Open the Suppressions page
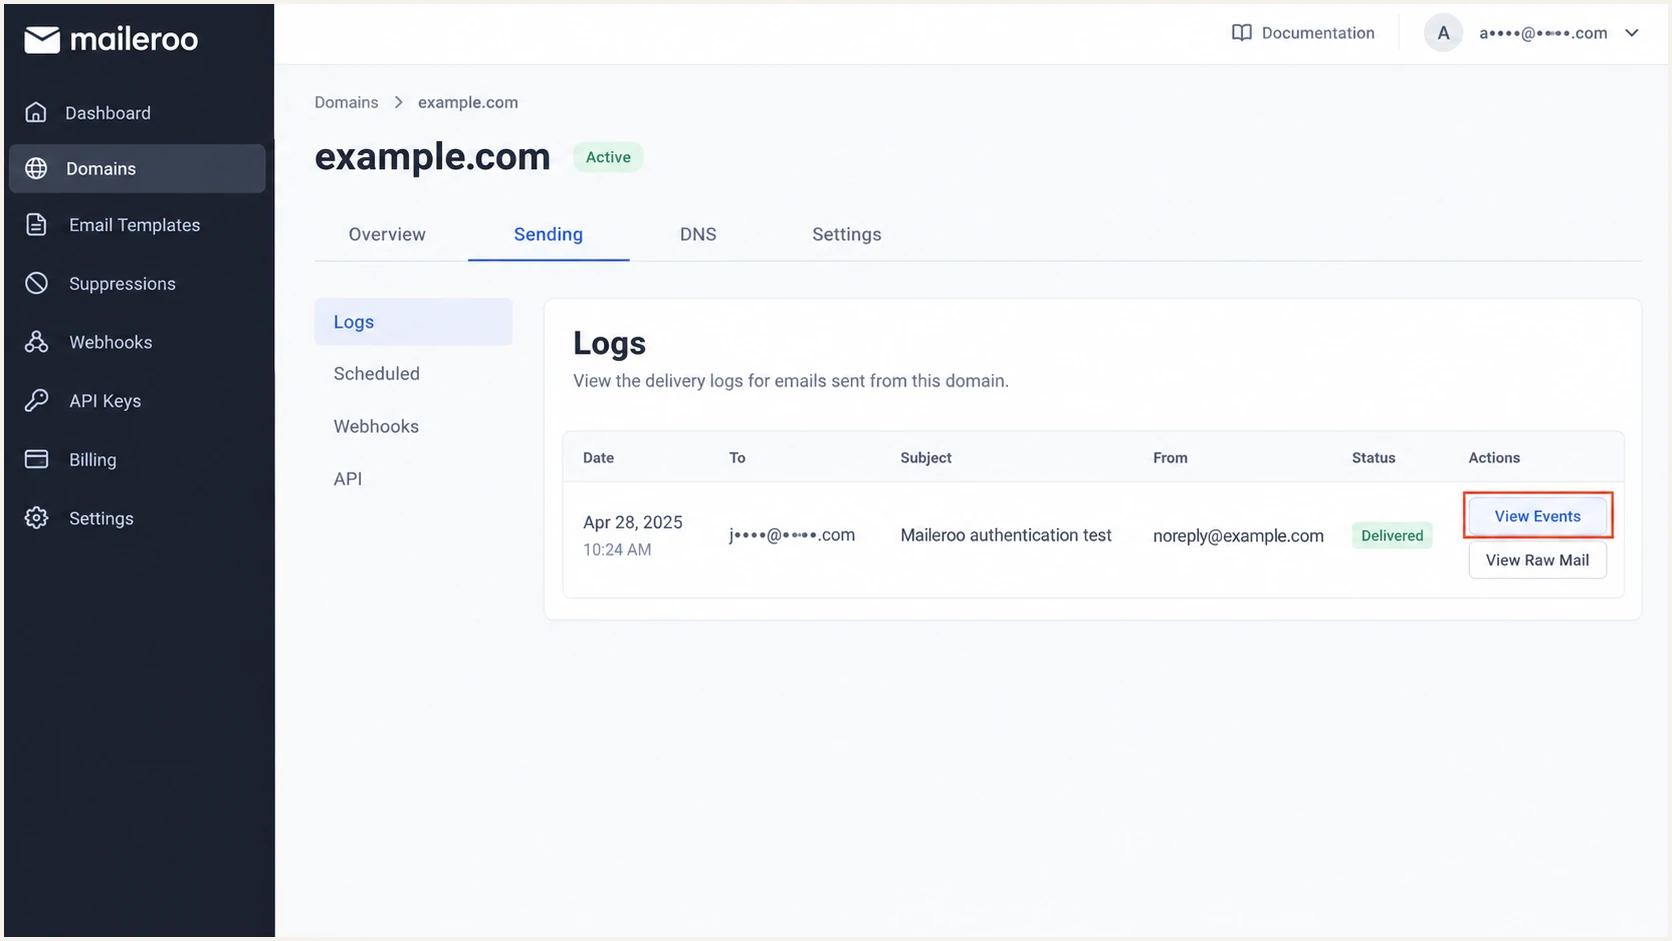This screenshot has width=1672, height=941. coord(122,284)
